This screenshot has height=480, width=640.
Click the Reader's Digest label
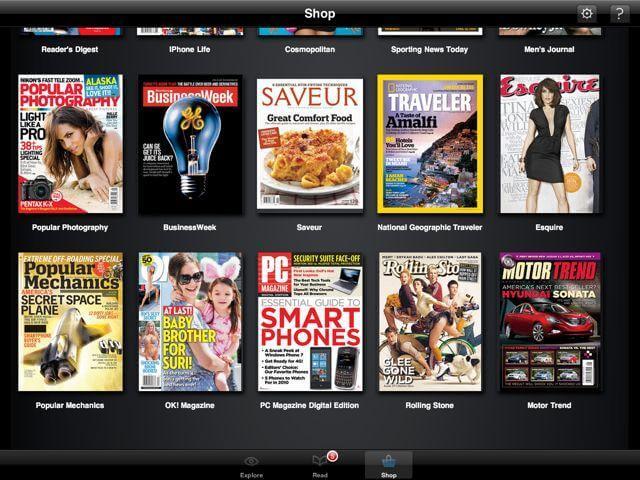(x=70, y=49)
